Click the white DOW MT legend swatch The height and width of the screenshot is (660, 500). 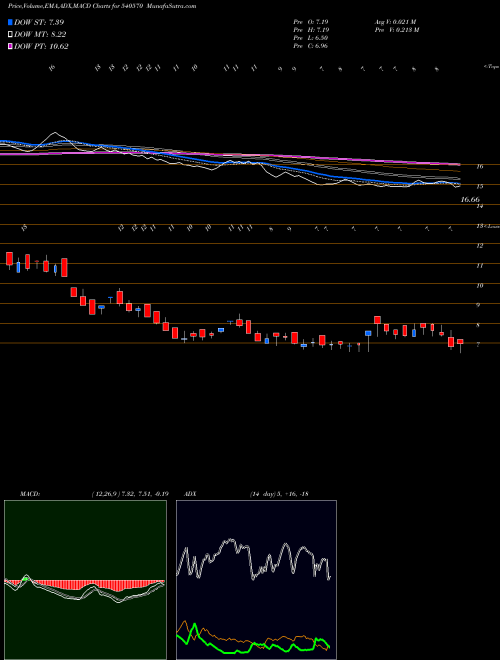[x=10, y=35]
